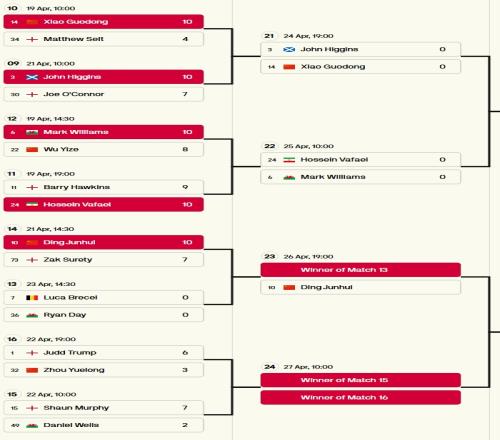Select the Ding Junhui winner row in match 14
Screen dimensions: 500x440
[104, 242]
